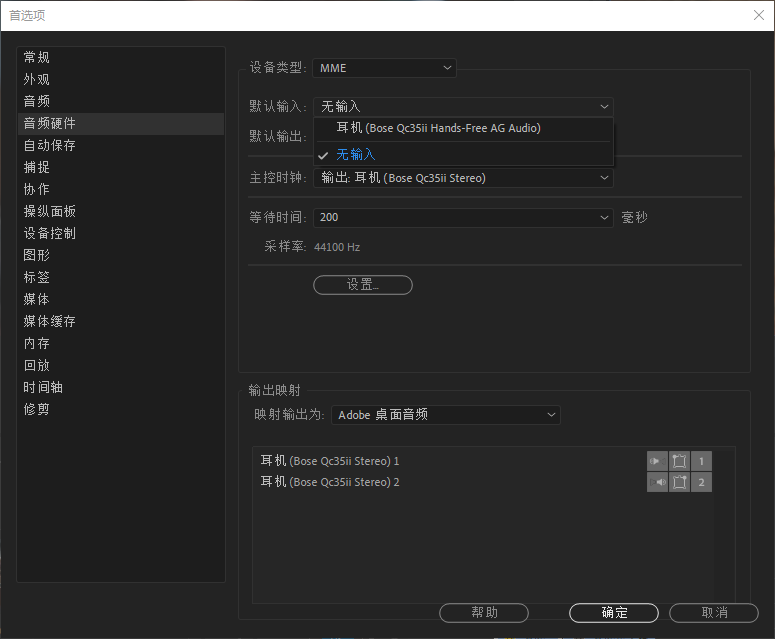Open 音频 preferences category
This screenshot has height=639, width=775.
(x=121, y=101)
